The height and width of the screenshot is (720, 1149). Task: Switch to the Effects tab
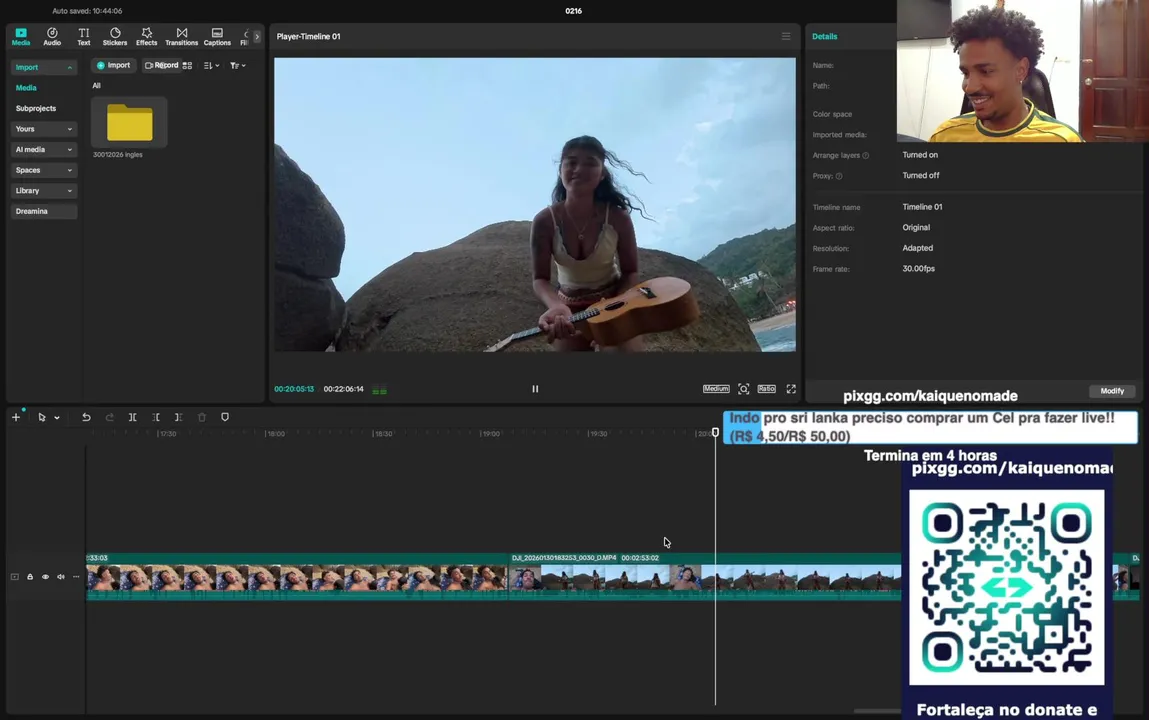147,37
